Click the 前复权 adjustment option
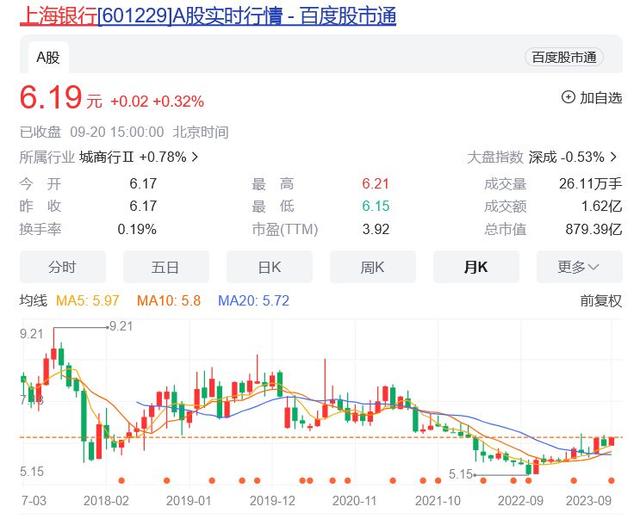 click(601, 301)
